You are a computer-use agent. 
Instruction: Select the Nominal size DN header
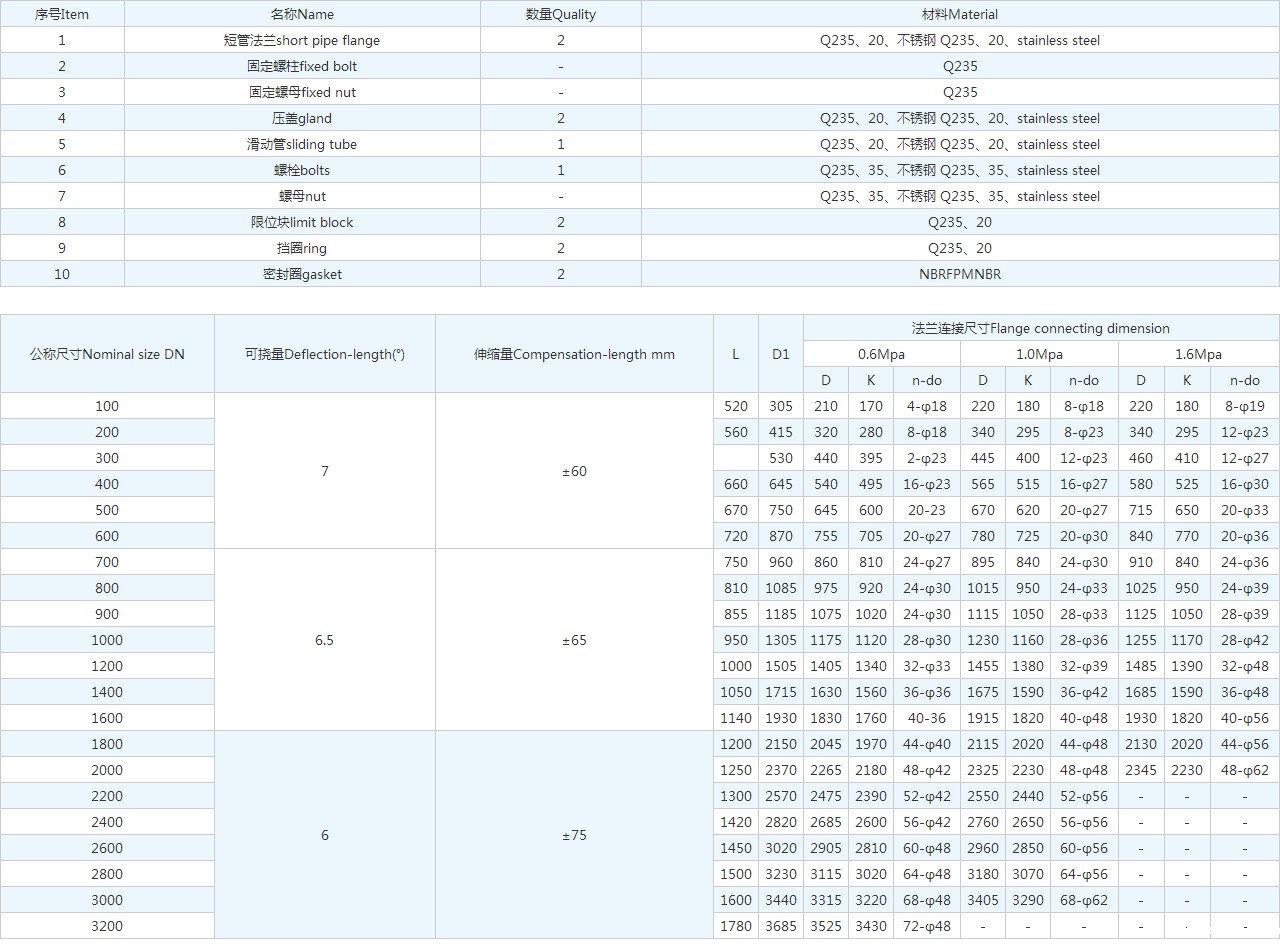coord(107,354)
